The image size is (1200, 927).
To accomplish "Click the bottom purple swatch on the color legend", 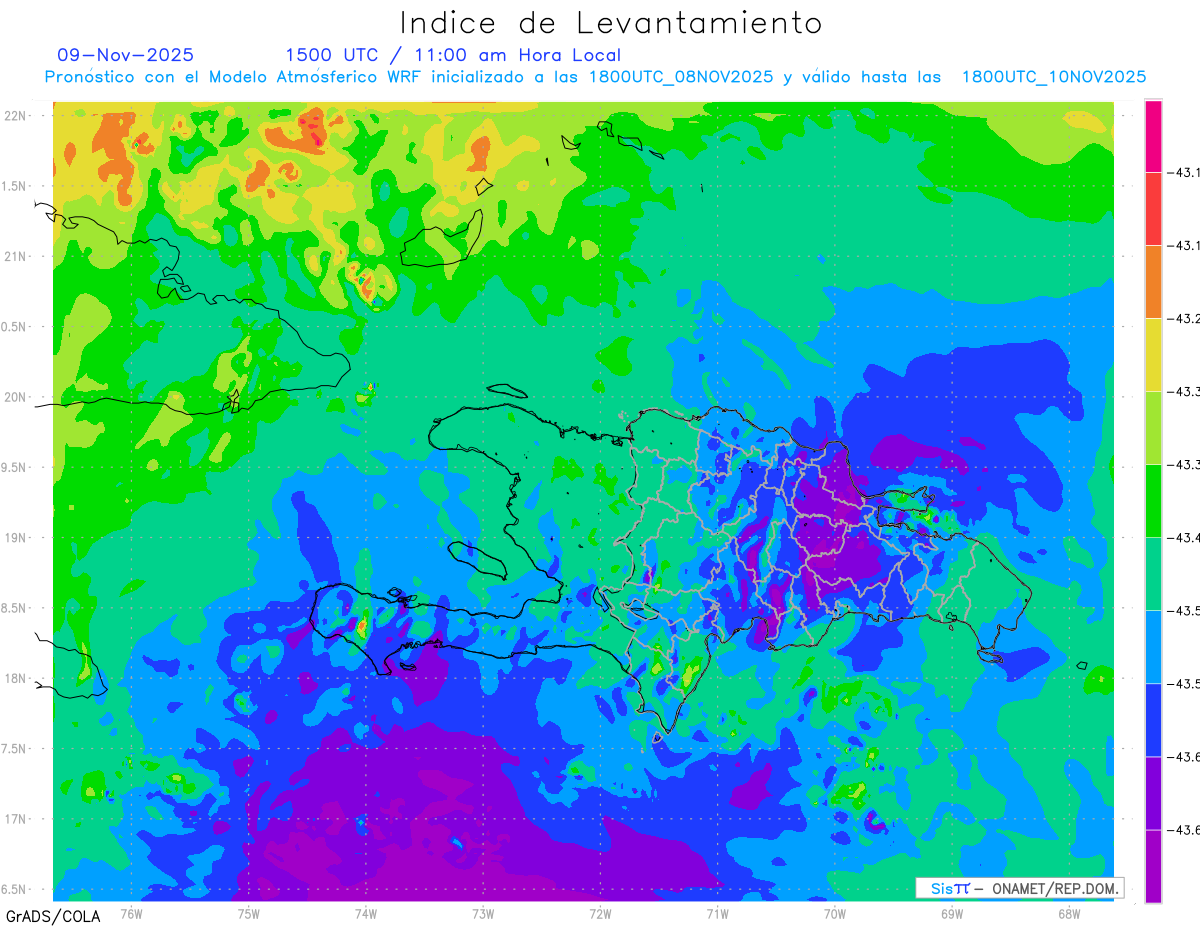I will [1153, 865].
